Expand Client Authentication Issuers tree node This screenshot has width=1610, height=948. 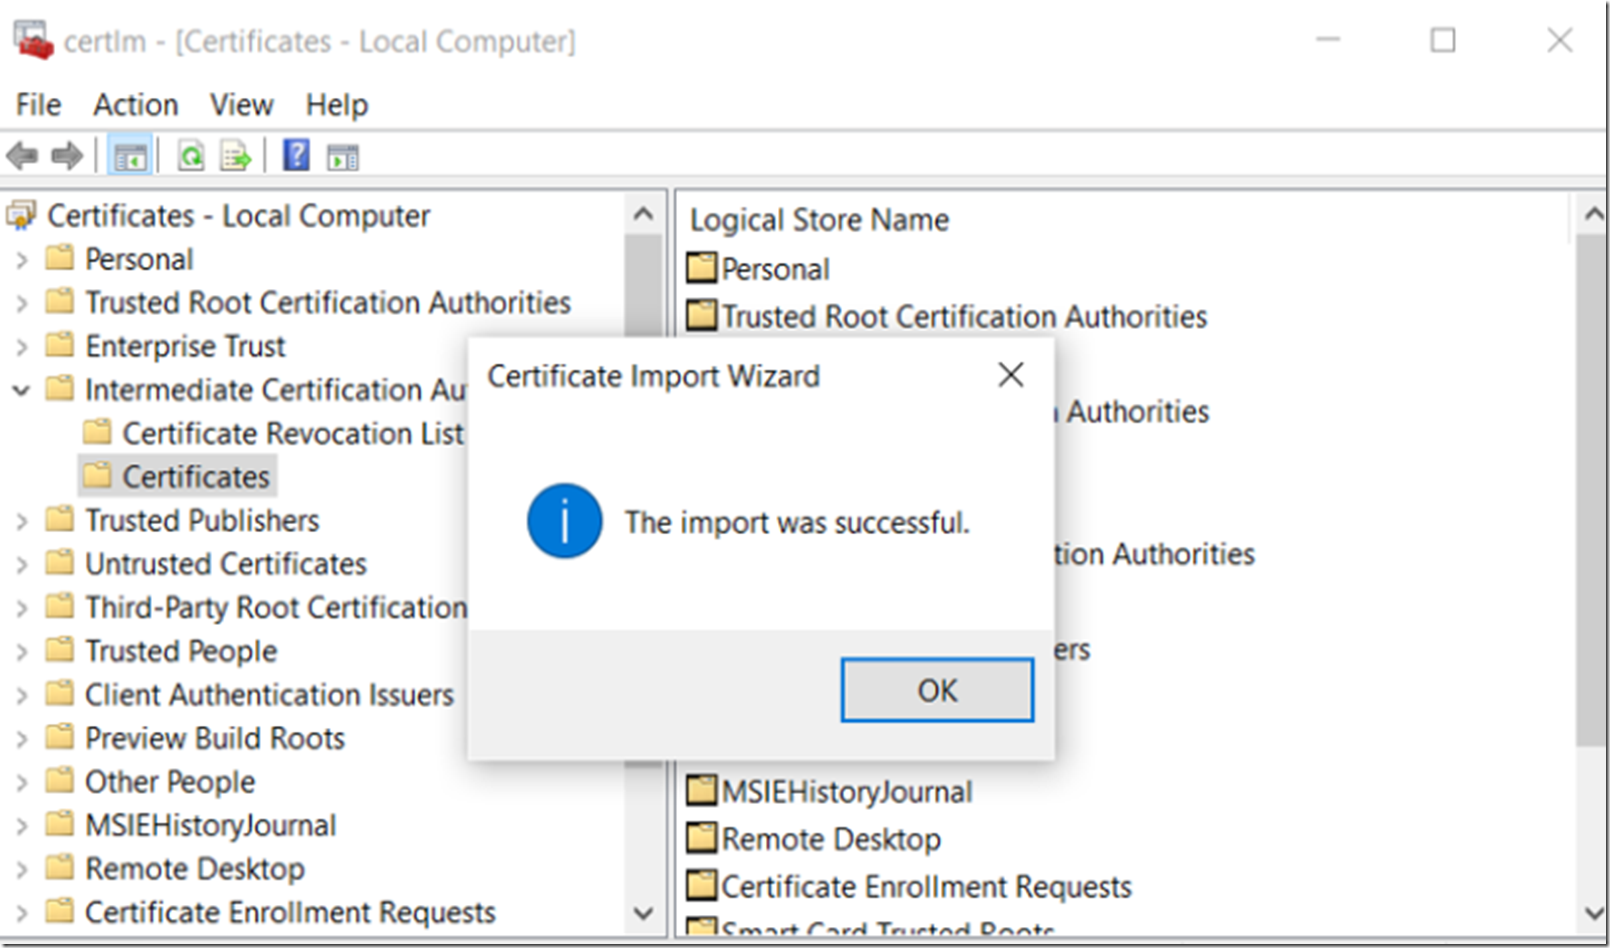(22, 695)
